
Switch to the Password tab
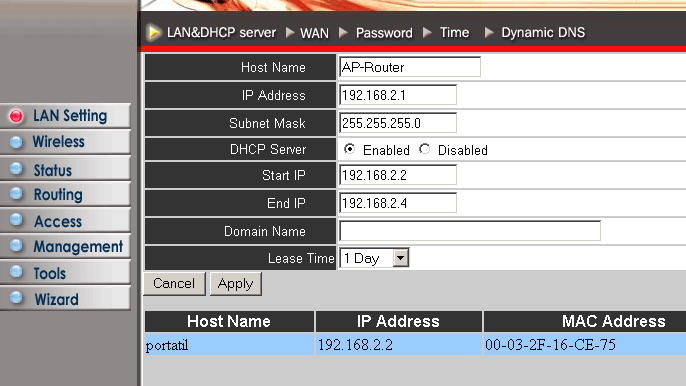point(384,33)
